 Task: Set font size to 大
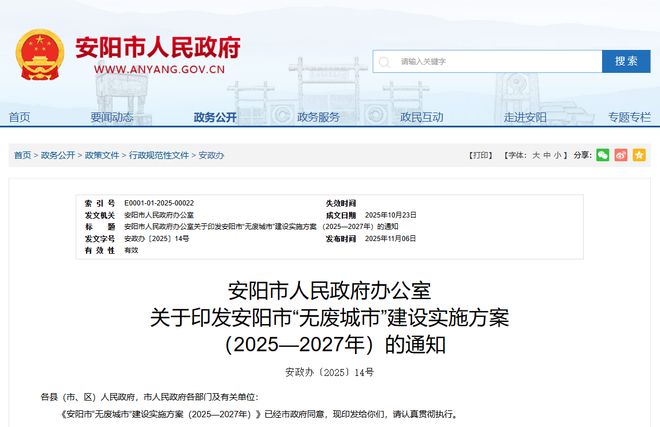click(536, 155)
